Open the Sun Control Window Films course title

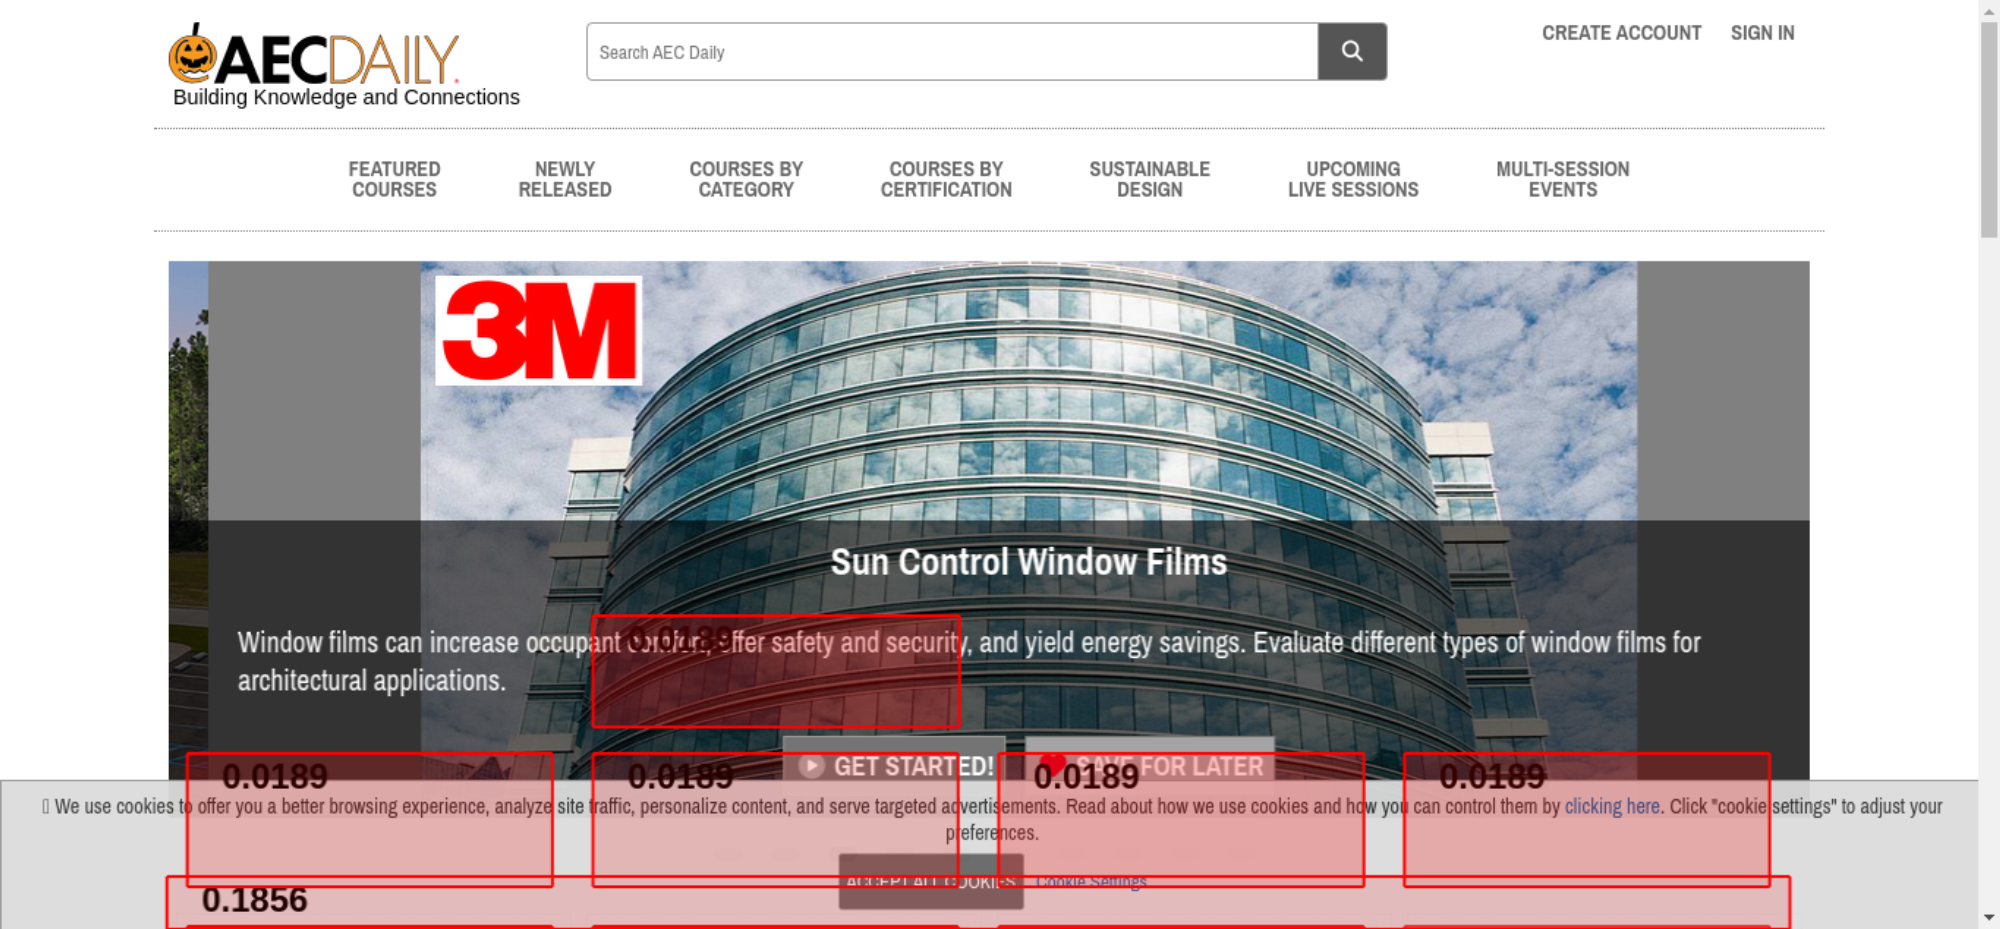(1028, 562)
